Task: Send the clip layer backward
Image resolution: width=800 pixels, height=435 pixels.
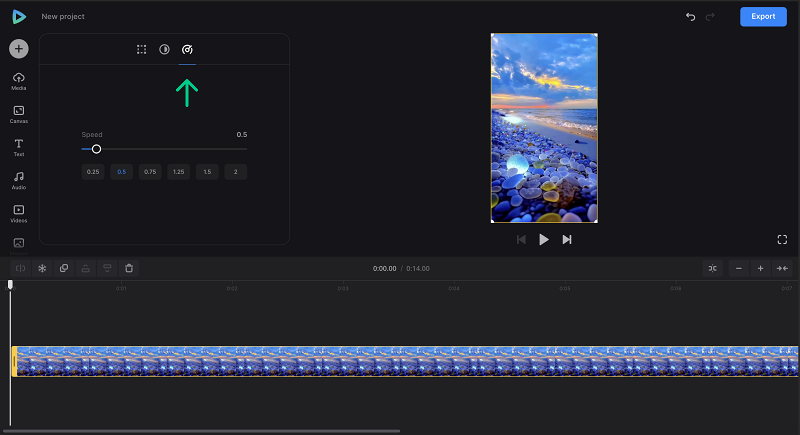Action: pos(107,268)
